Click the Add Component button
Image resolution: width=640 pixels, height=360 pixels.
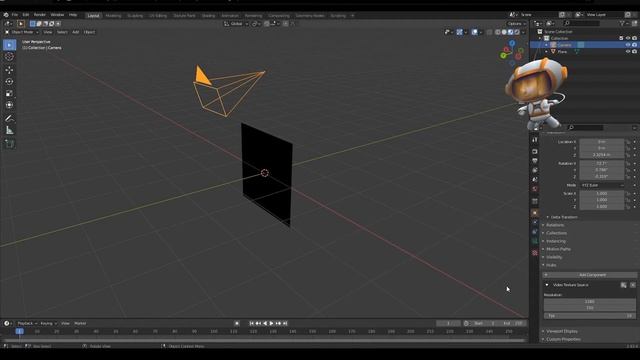590,275
